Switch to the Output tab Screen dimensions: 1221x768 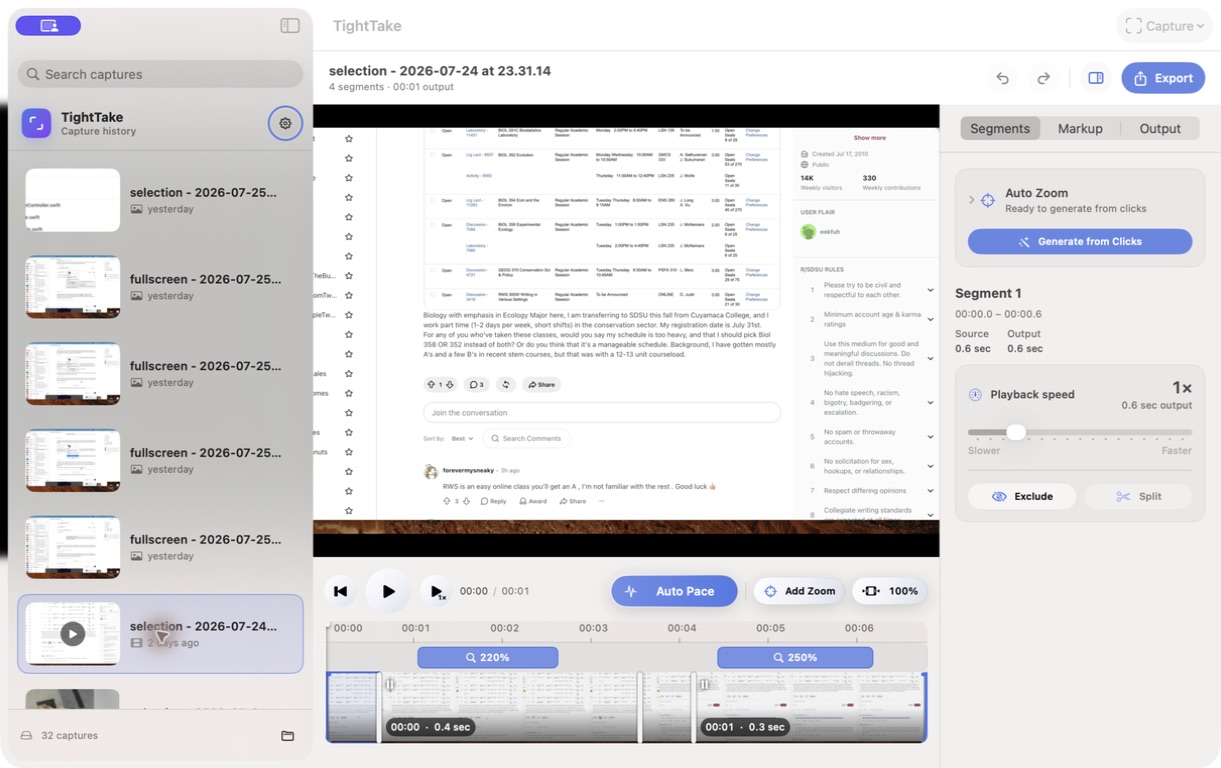point(1160,128)
